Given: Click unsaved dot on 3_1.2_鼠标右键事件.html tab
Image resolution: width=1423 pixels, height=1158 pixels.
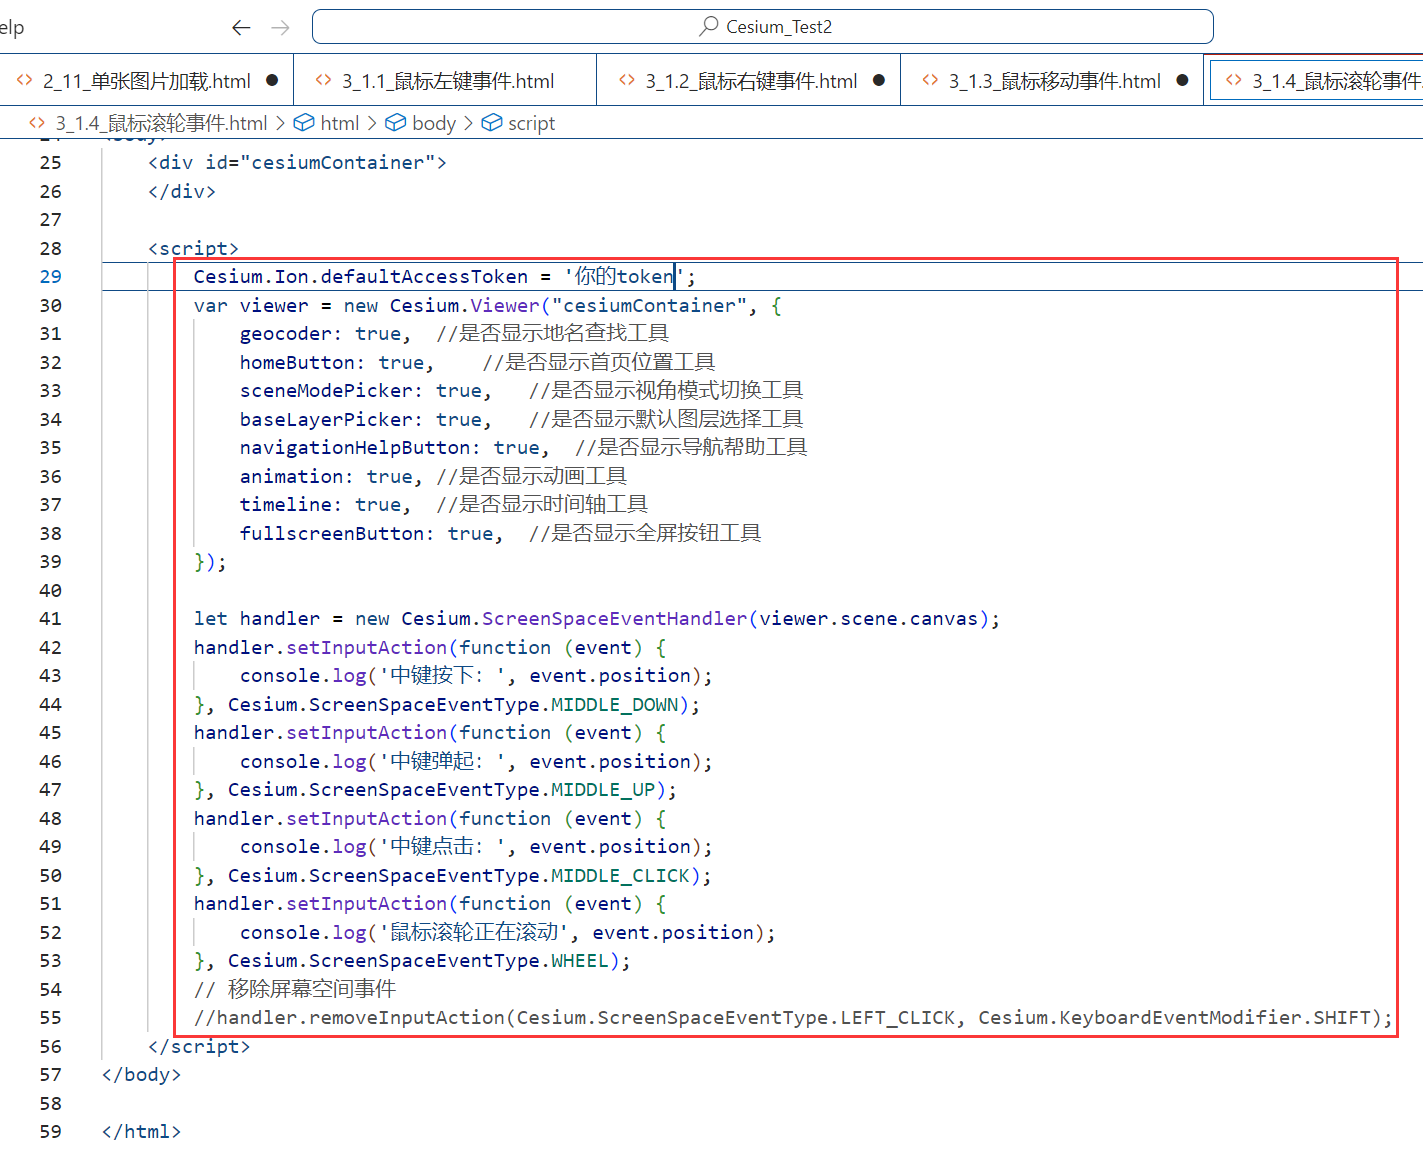Looking at the screenshot, I should point(879,80).
